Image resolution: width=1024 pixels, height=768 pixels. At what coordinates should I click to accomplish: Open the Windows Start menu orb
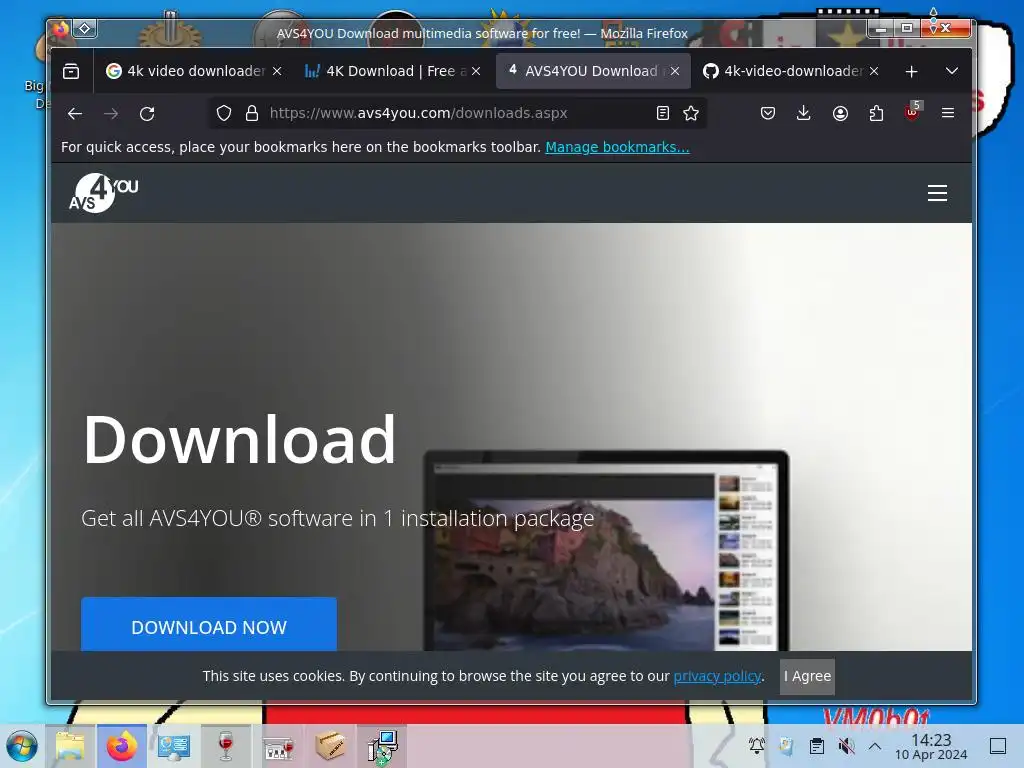(x=22, y=746)
